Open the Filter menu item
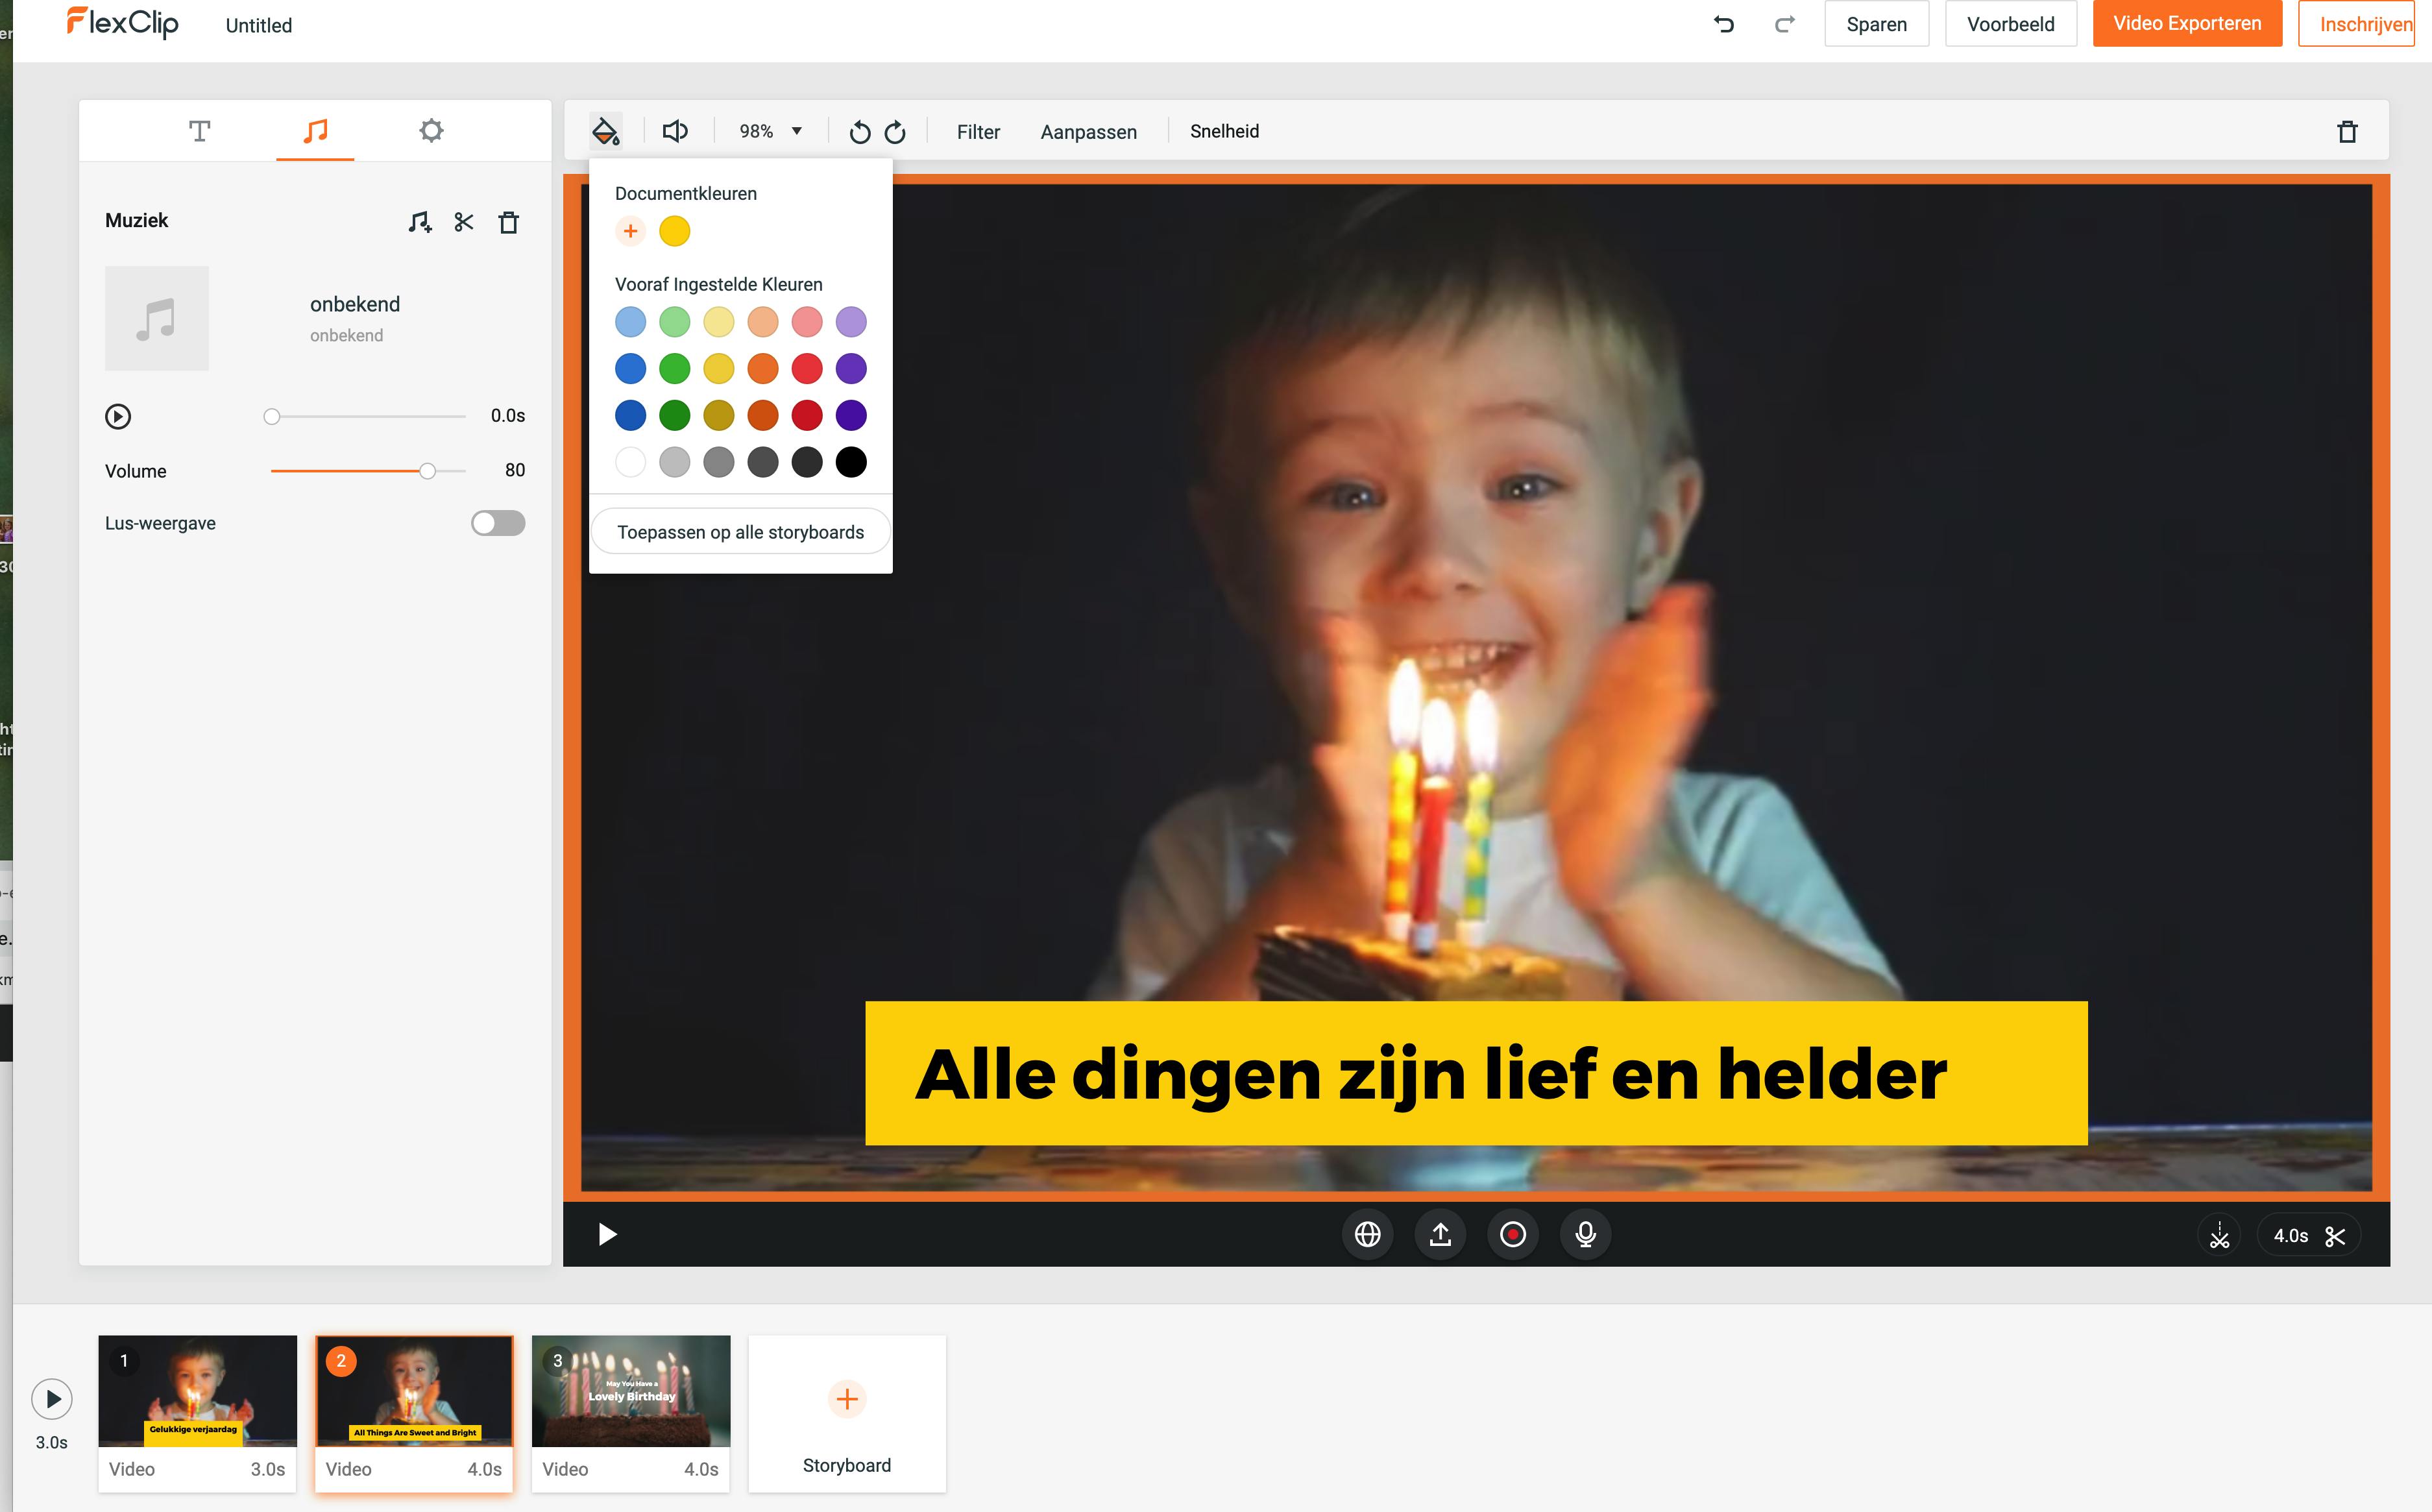Image resolution: width=2432 pixels, height=1512 pixels. click(x=977, y=132)
